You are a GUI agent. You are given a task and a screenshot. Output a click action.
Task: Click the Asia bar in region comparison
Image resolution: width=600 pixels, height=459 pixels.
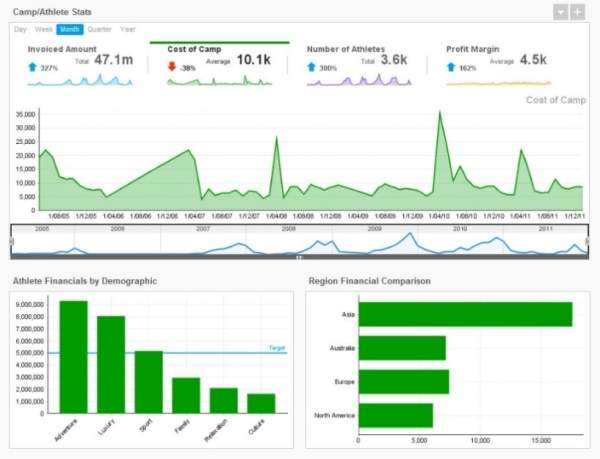point(465,314)
